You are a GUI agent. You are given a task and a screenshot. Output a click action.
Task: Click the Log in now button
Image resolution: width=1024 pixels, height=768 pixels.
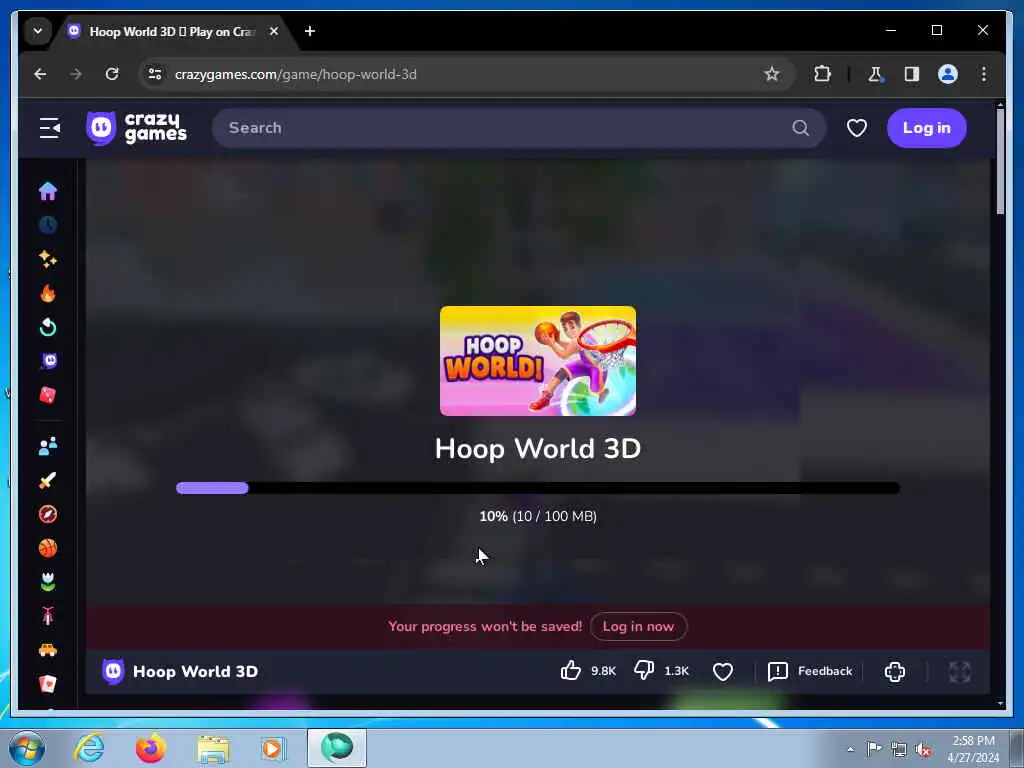(x=638, y=626)
